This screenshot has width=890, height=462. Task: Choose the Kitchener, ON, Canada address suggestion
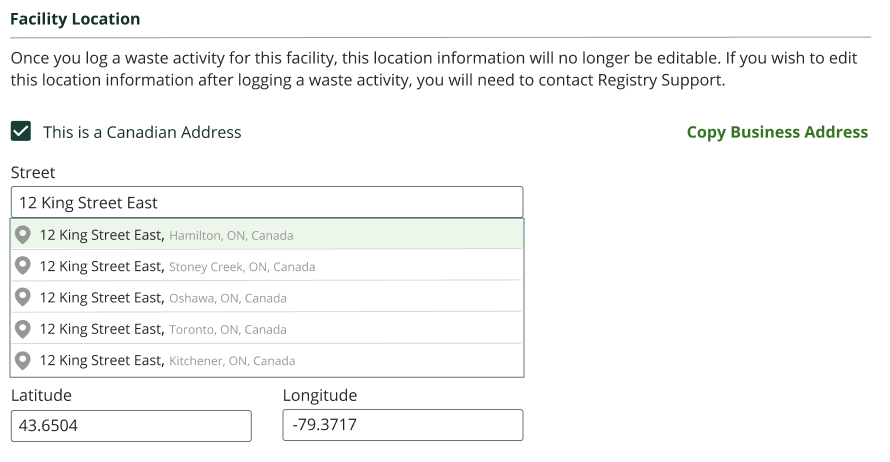click(x=267, y=360)
